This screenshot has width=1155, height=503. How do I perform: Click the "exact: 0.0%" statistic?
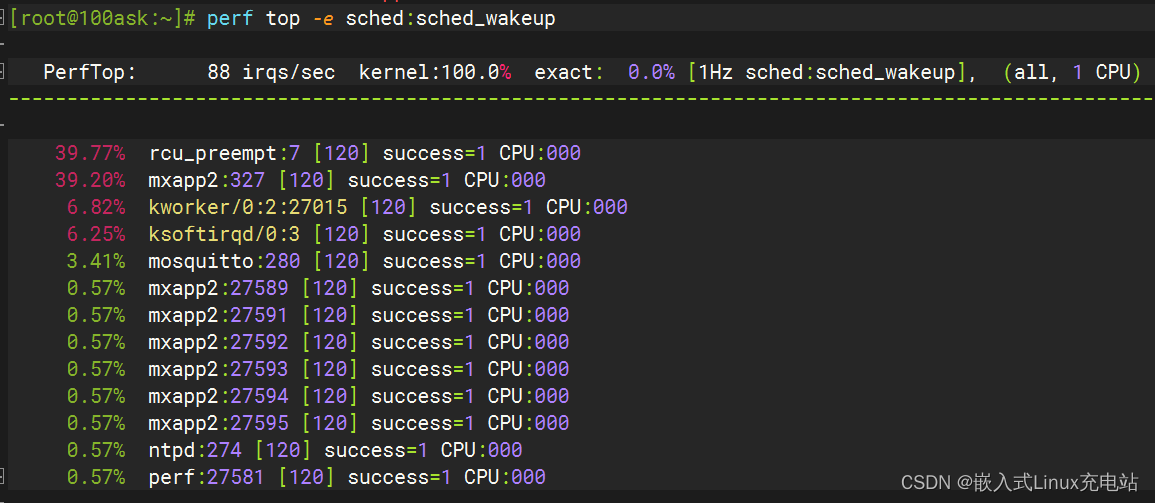coord(604,72)
